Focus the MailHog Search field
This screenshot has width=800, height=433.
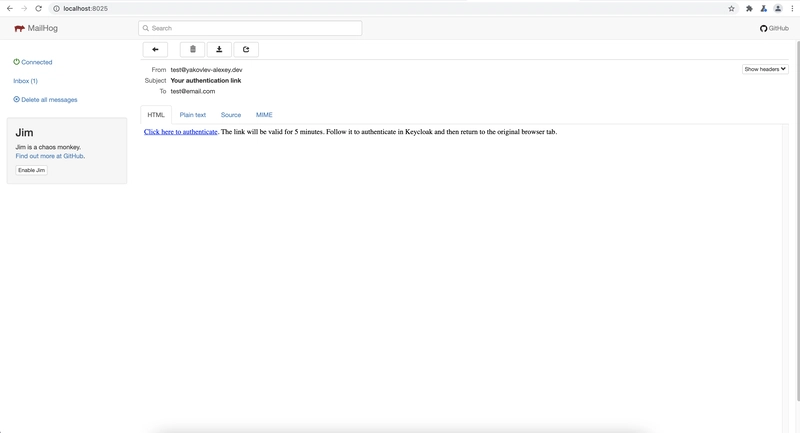[x=250, y=29]
